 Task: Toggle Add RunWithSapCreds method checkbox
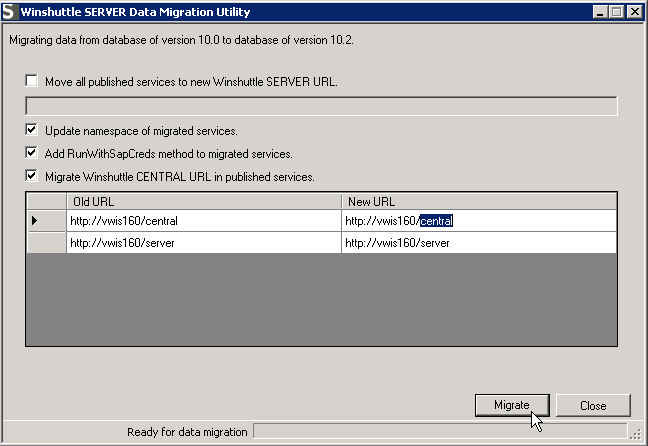pos(31,153)
